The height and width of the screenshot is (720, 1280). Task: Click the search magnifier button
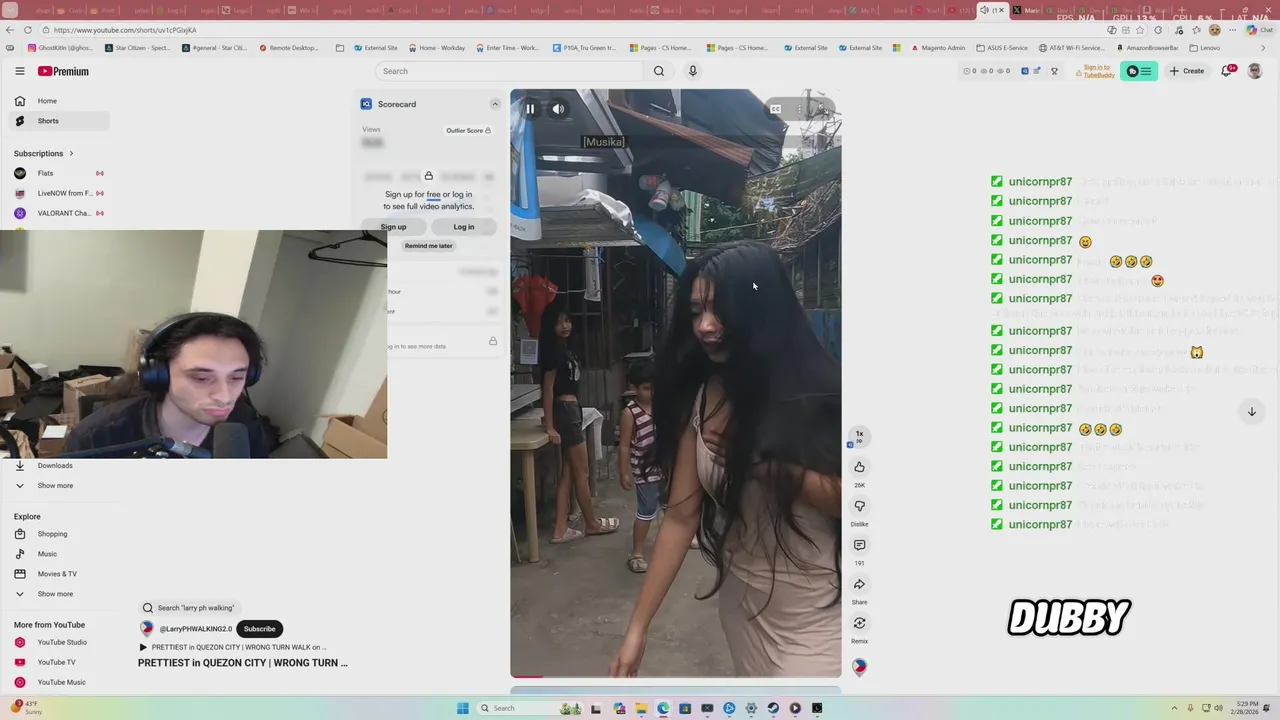658,71
